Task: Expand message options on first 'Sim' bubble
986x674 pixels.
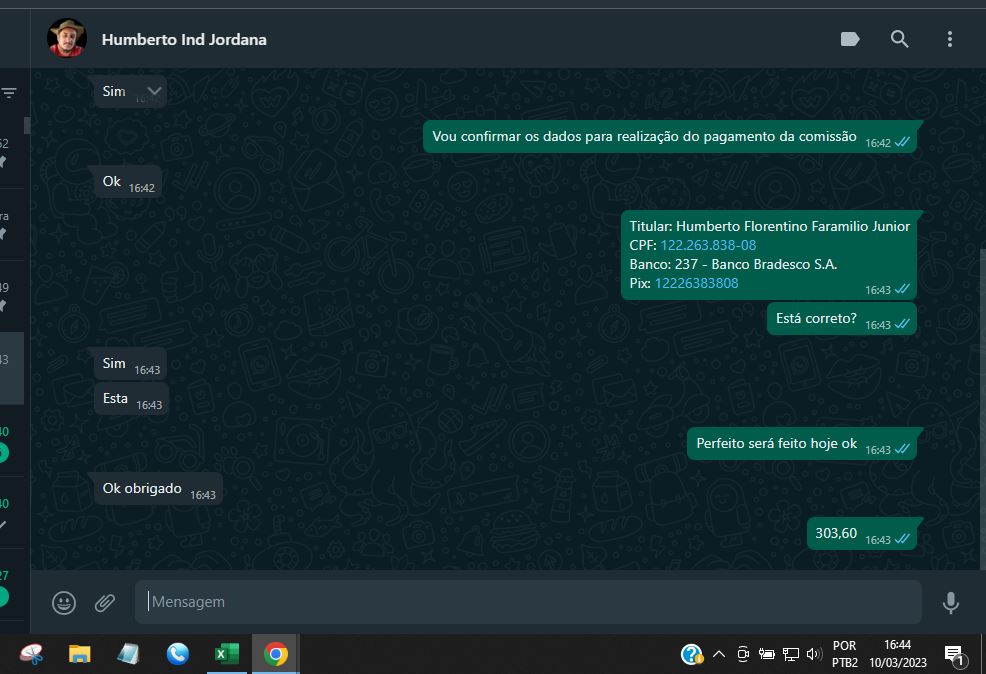Action: (154, 90)
